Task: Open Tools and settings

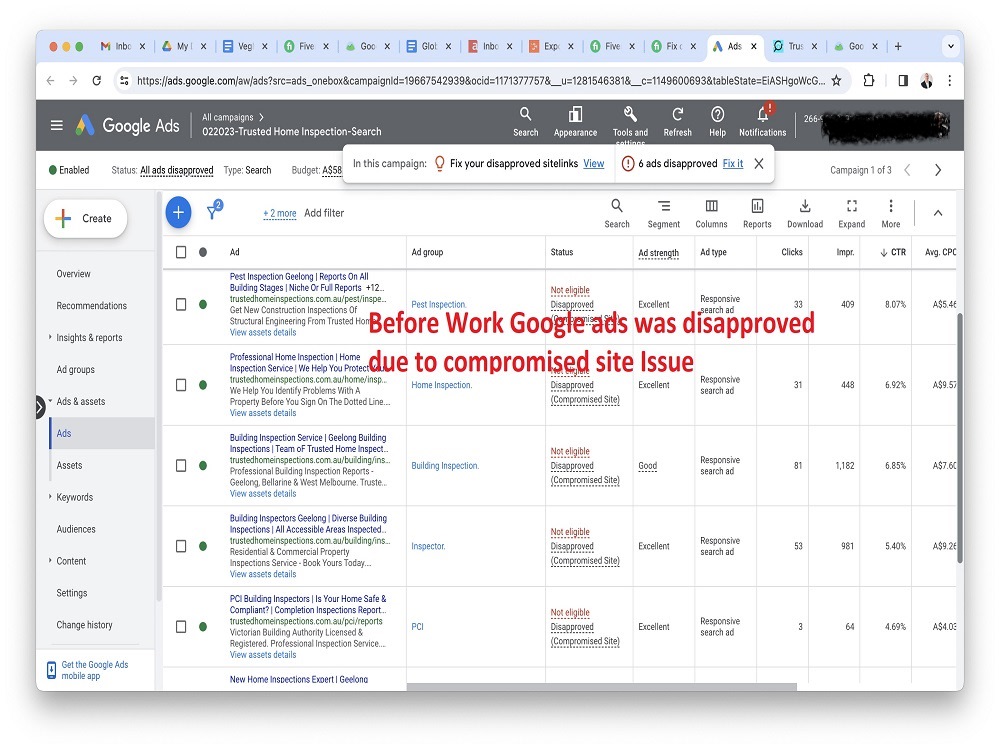Action: coord(630,124)
